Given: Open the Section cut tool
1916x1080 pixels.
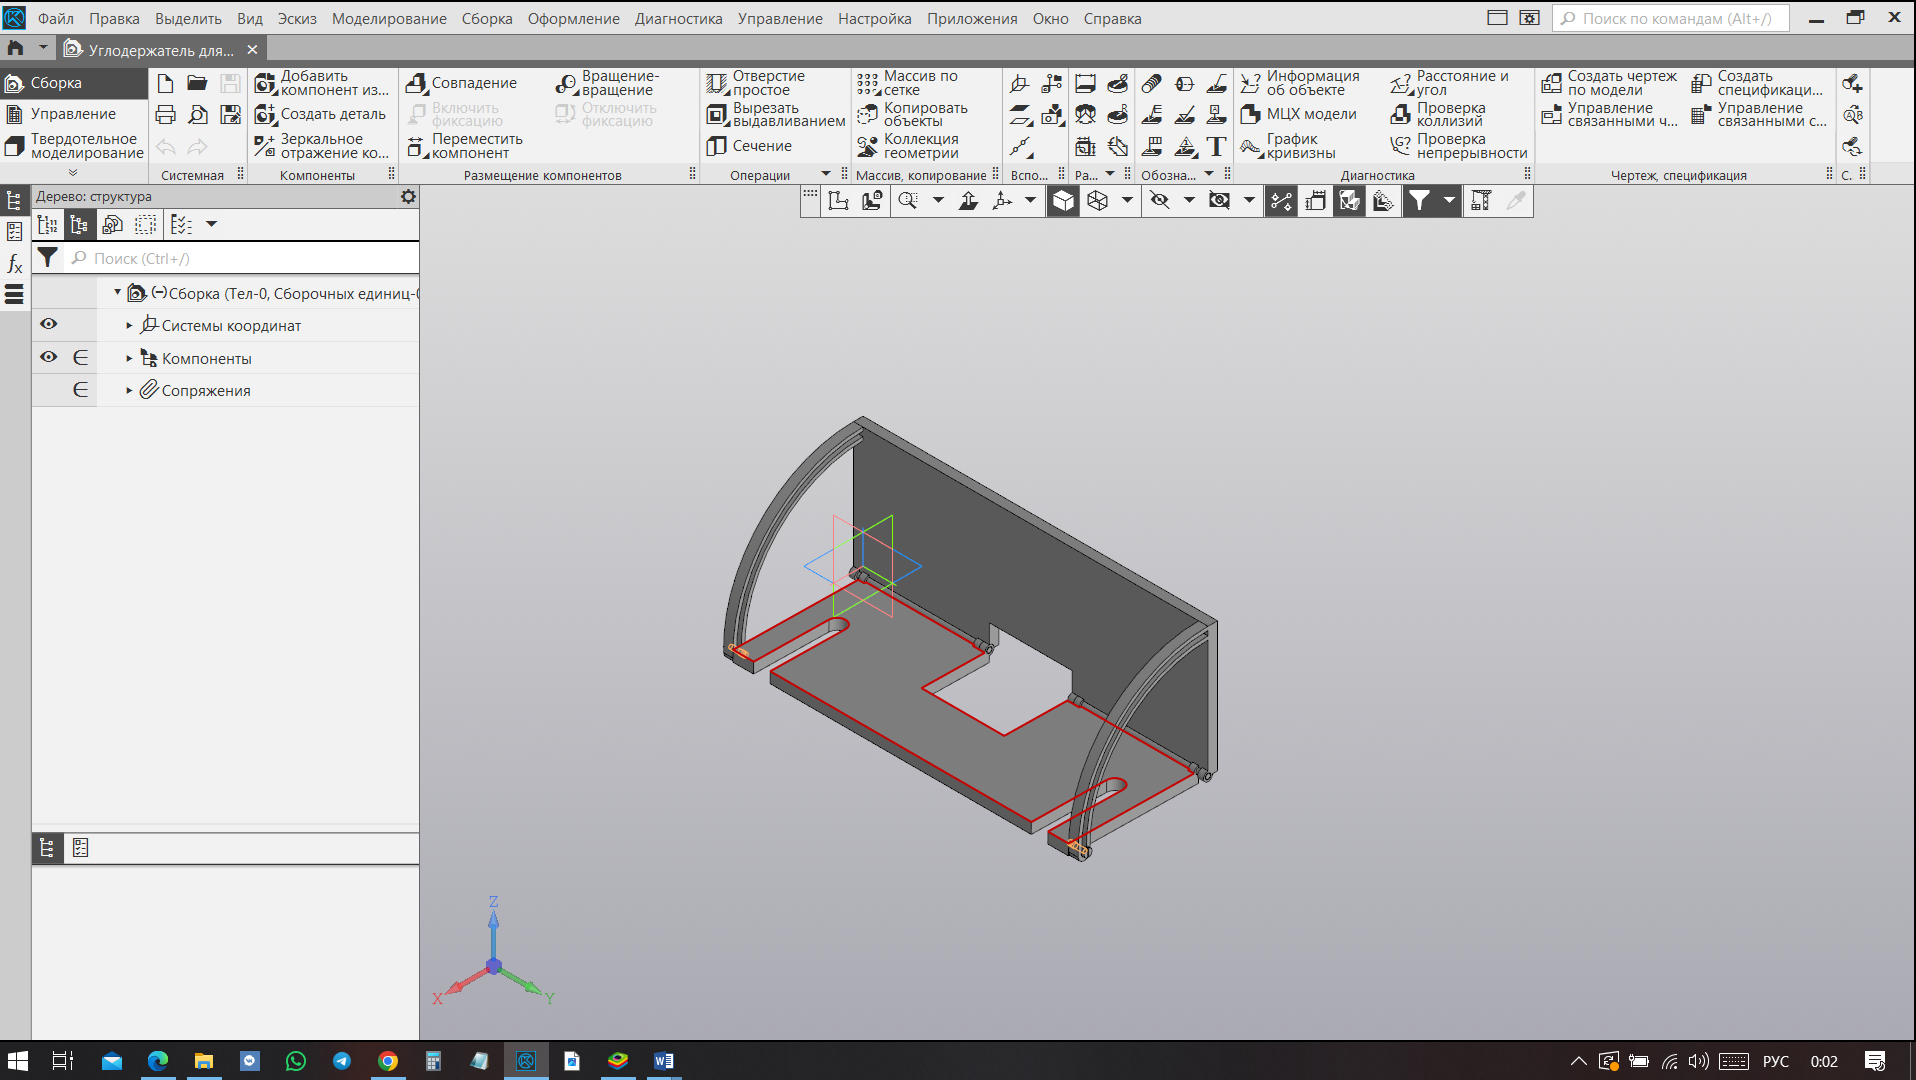Looking at the screenshot, I should coord(717,146).
